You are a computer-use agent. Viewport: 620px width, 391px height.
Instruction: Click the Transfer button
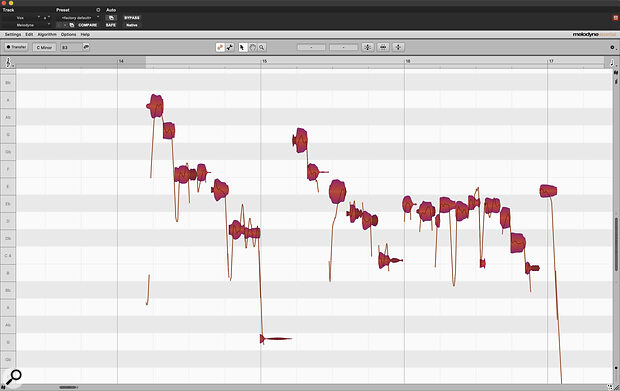[x=16, y=47]
